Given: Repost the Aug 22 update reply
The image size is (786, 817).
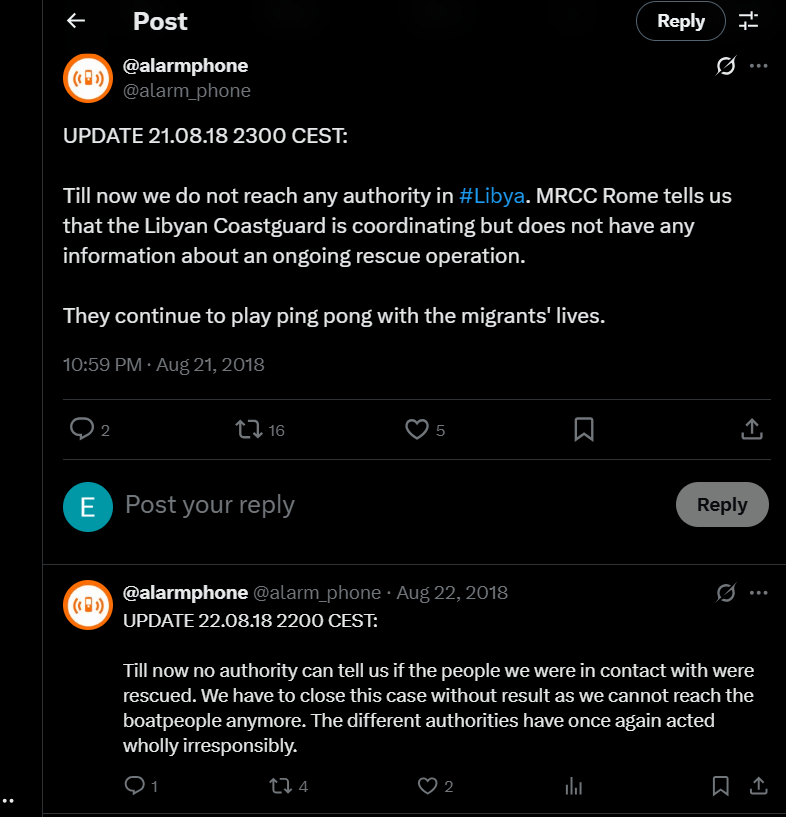Looking at the screenshot, I should [x=282, y=786].
